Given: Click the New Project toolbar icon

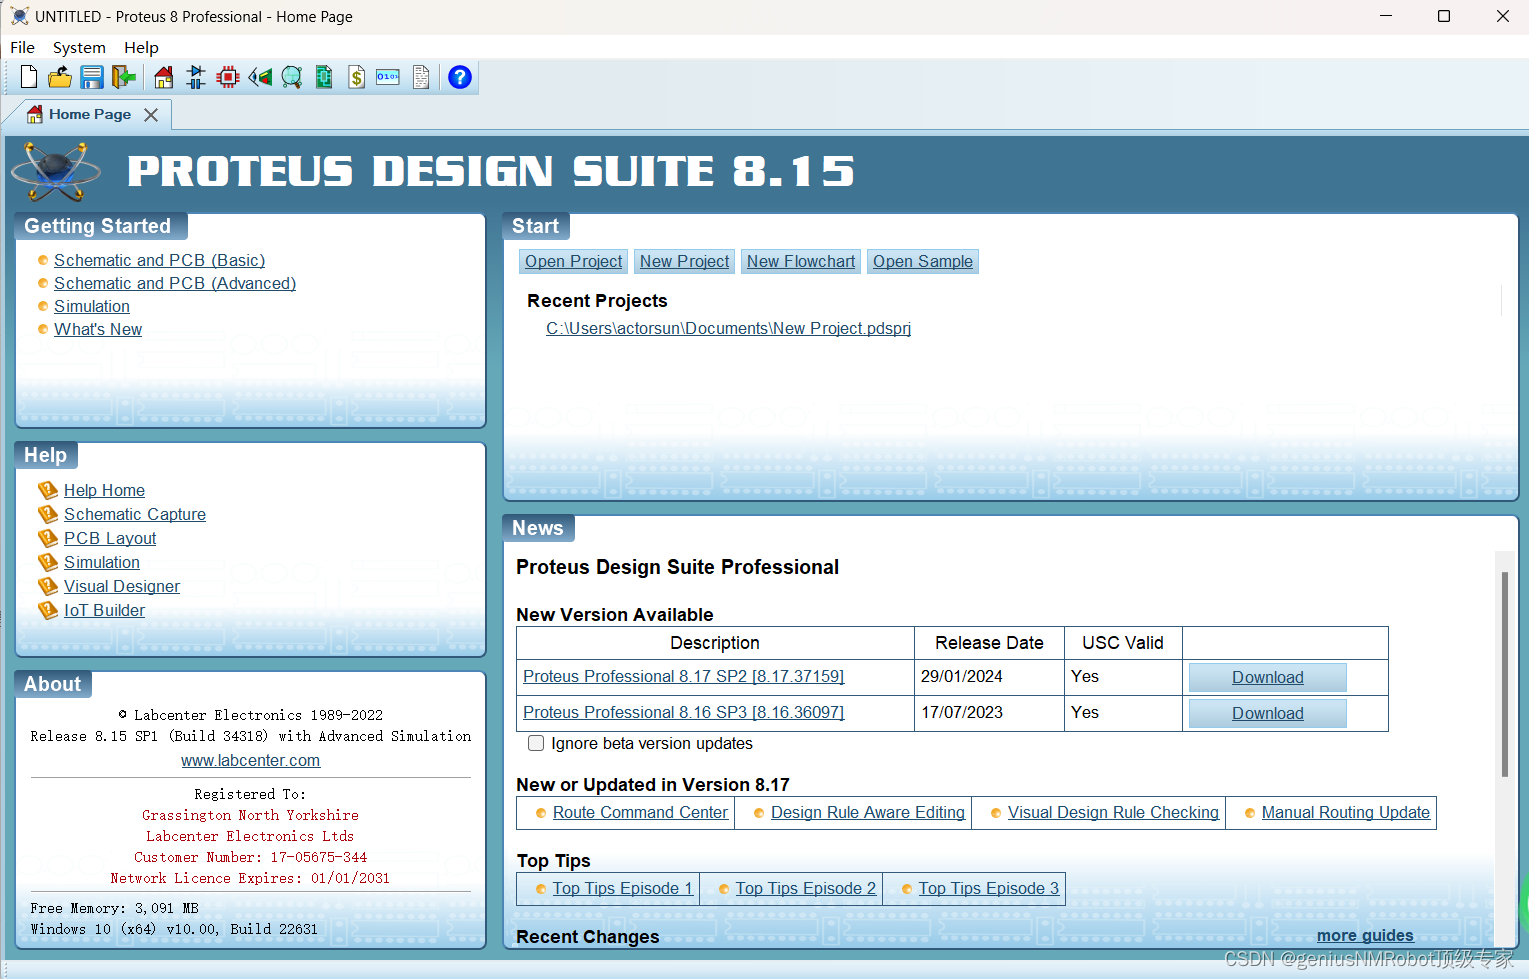Looking at the screenshot, I should pyautogui.click(x=29, y=77).
